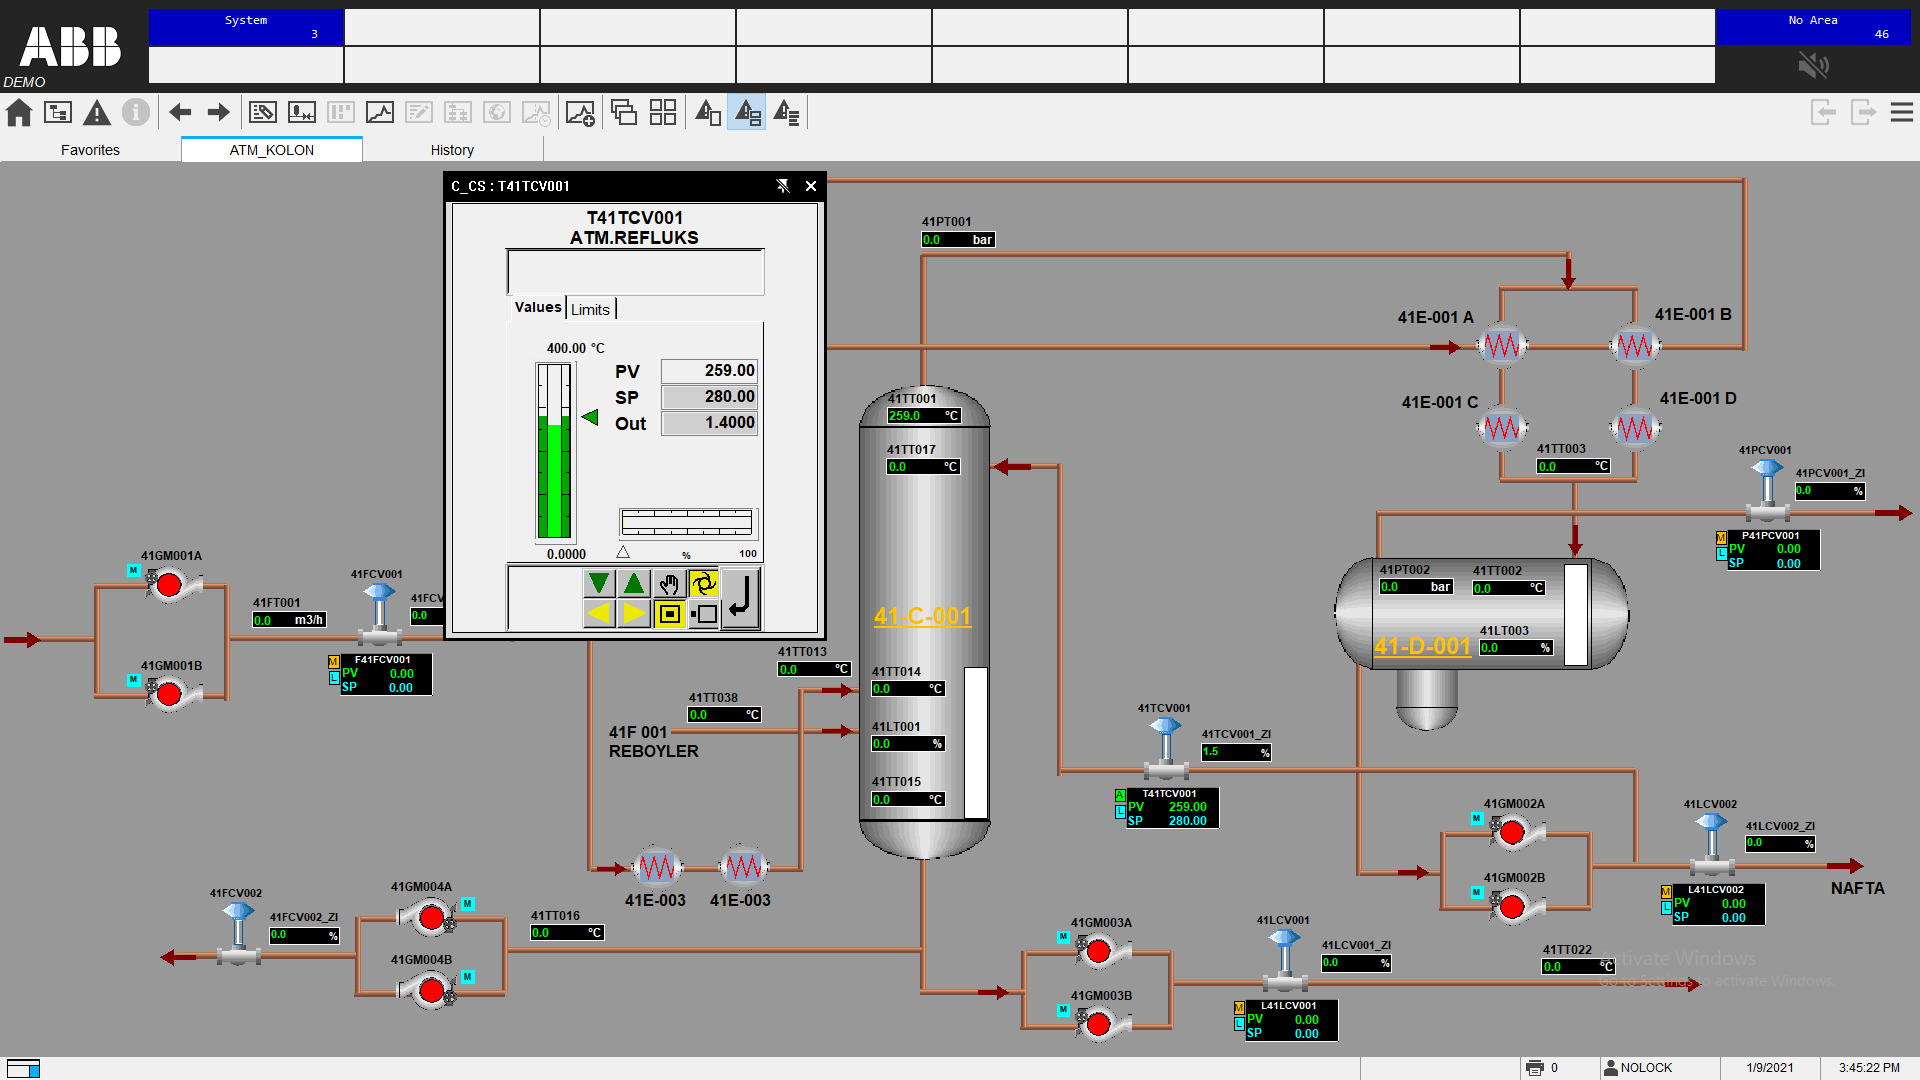Increase value with green up arrow
Screen dimensions: 1920x1080
(x=634, y=584)
